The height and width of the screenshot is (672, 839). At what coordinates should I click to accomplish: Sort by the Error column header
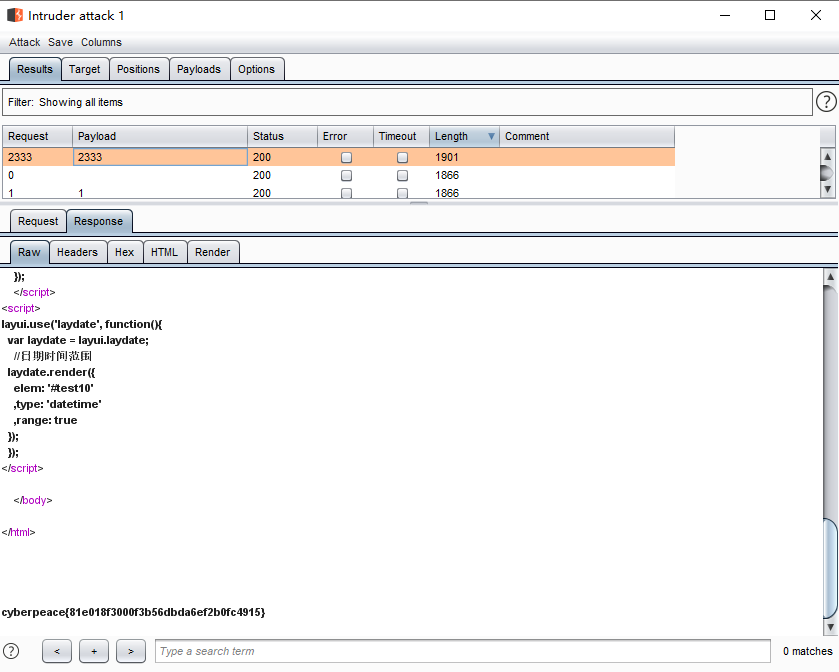pos(345,136)
